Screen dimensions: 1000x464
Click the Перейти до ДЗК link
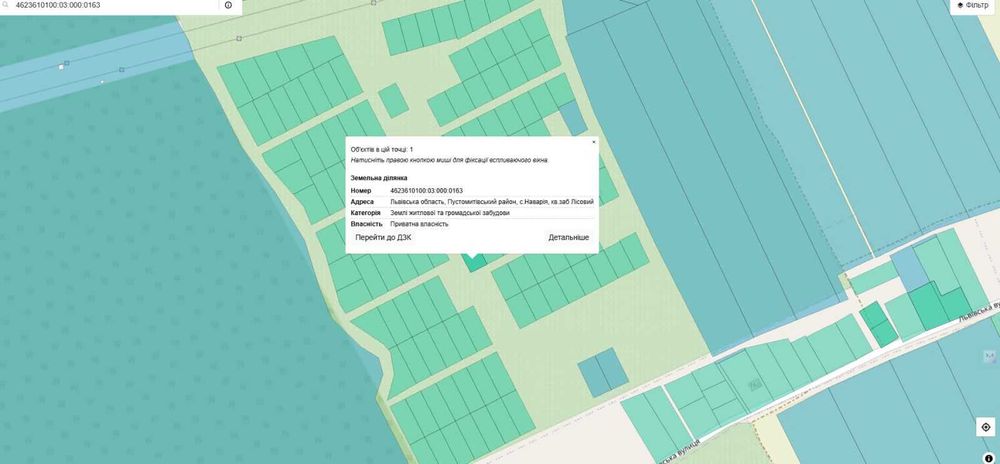coord(383,237)
